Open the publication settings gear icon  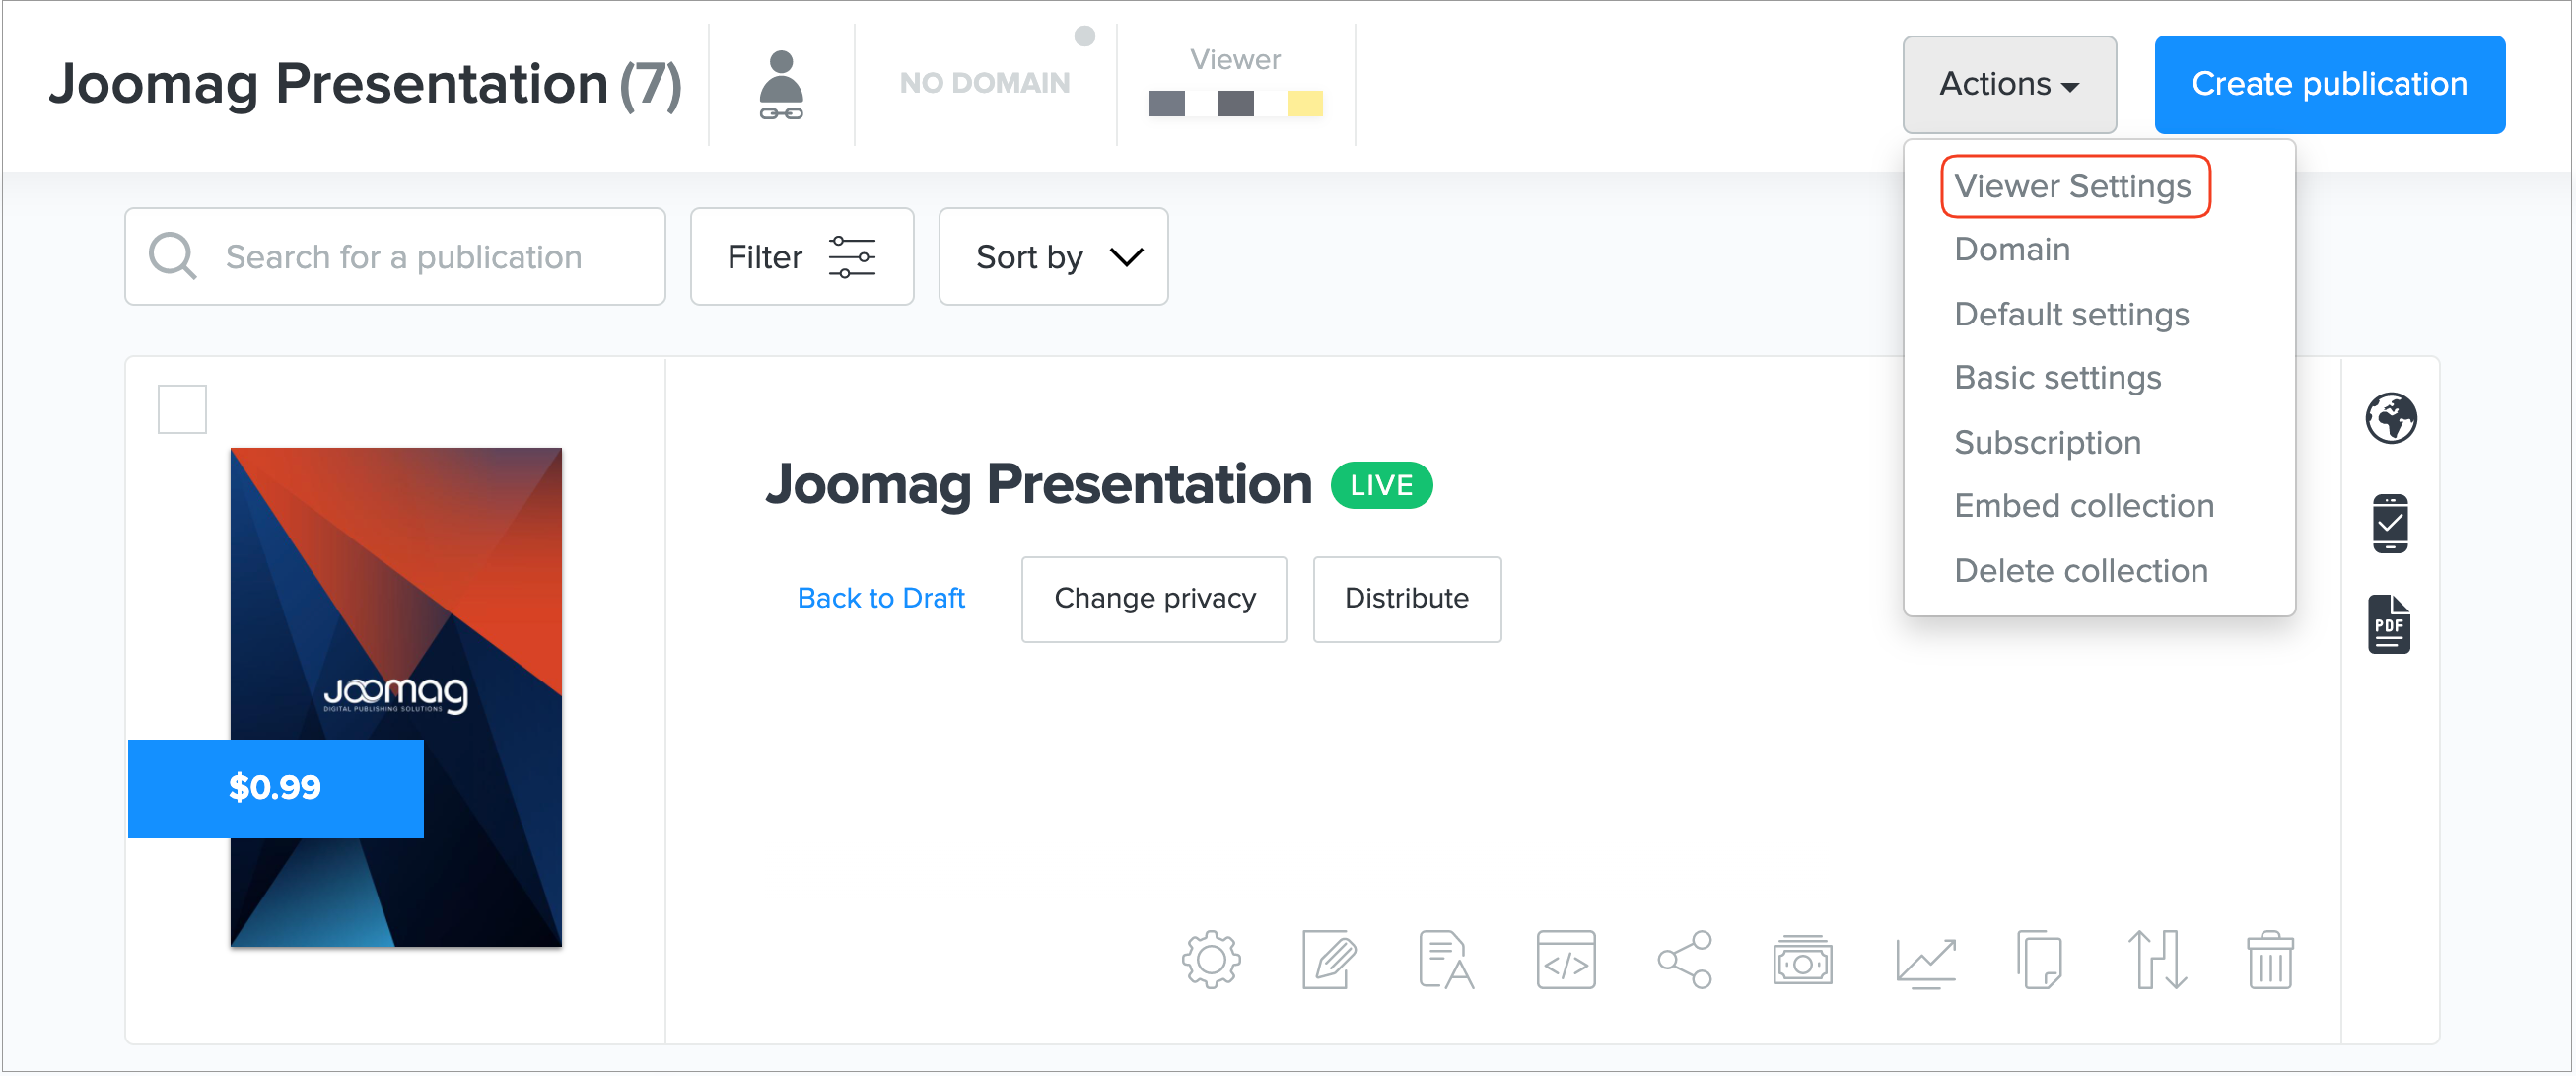click(1211, 961)
